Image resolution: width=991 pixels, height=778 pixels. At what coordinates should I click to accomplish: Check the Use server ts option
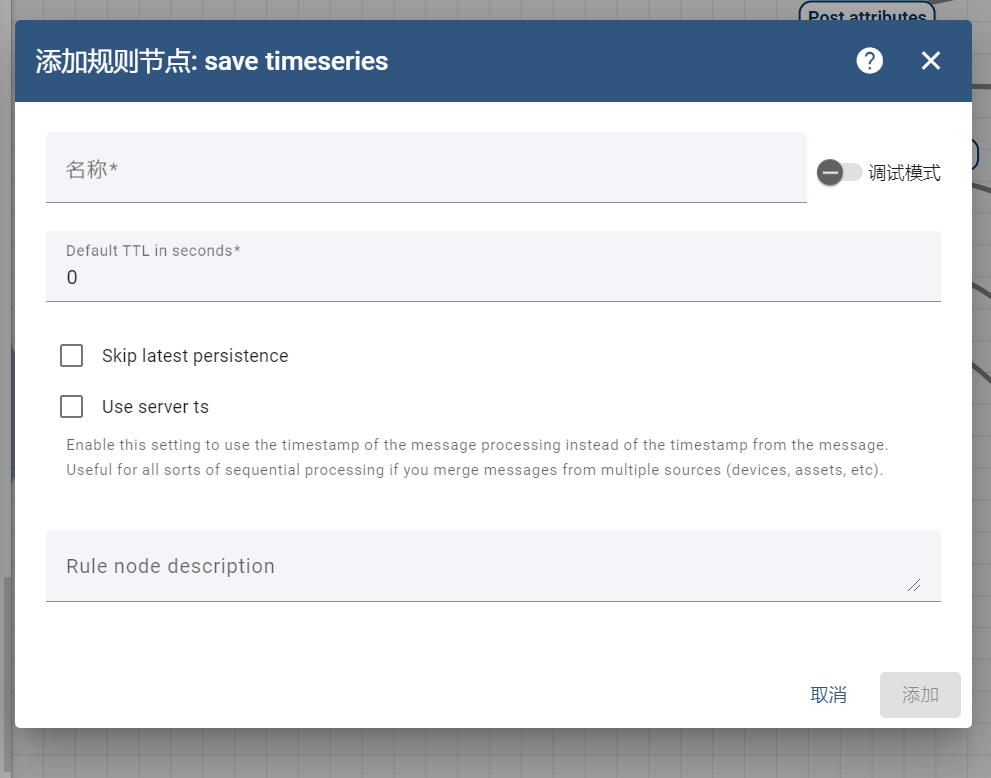tap(71, 407)
